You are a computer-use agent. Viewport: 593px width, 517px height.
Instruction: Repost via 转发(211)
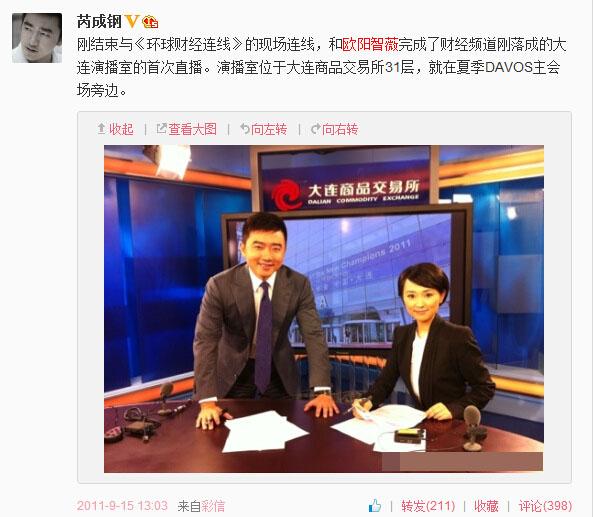click(x=428, y=506)
